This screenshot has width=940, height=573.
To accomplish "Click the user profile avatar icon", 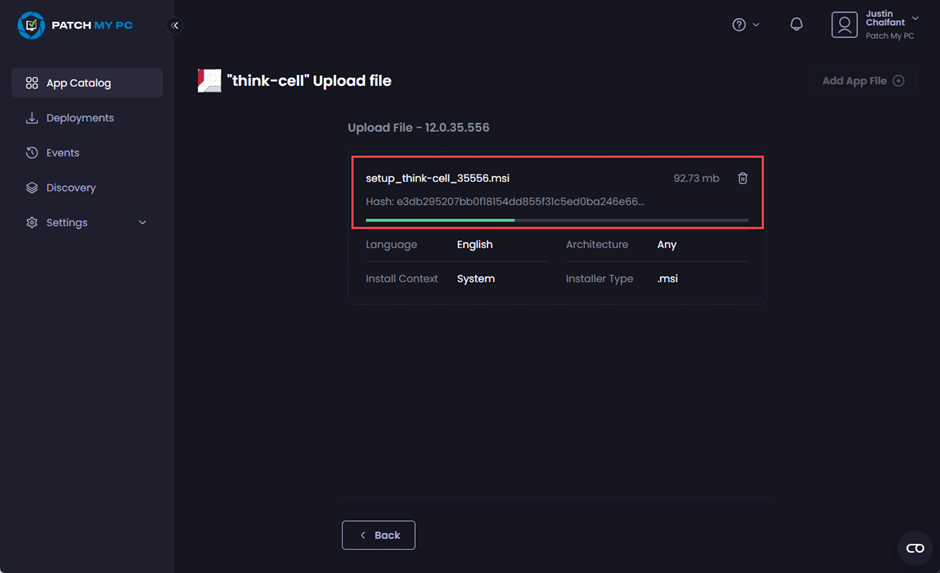I will (844, 25).
